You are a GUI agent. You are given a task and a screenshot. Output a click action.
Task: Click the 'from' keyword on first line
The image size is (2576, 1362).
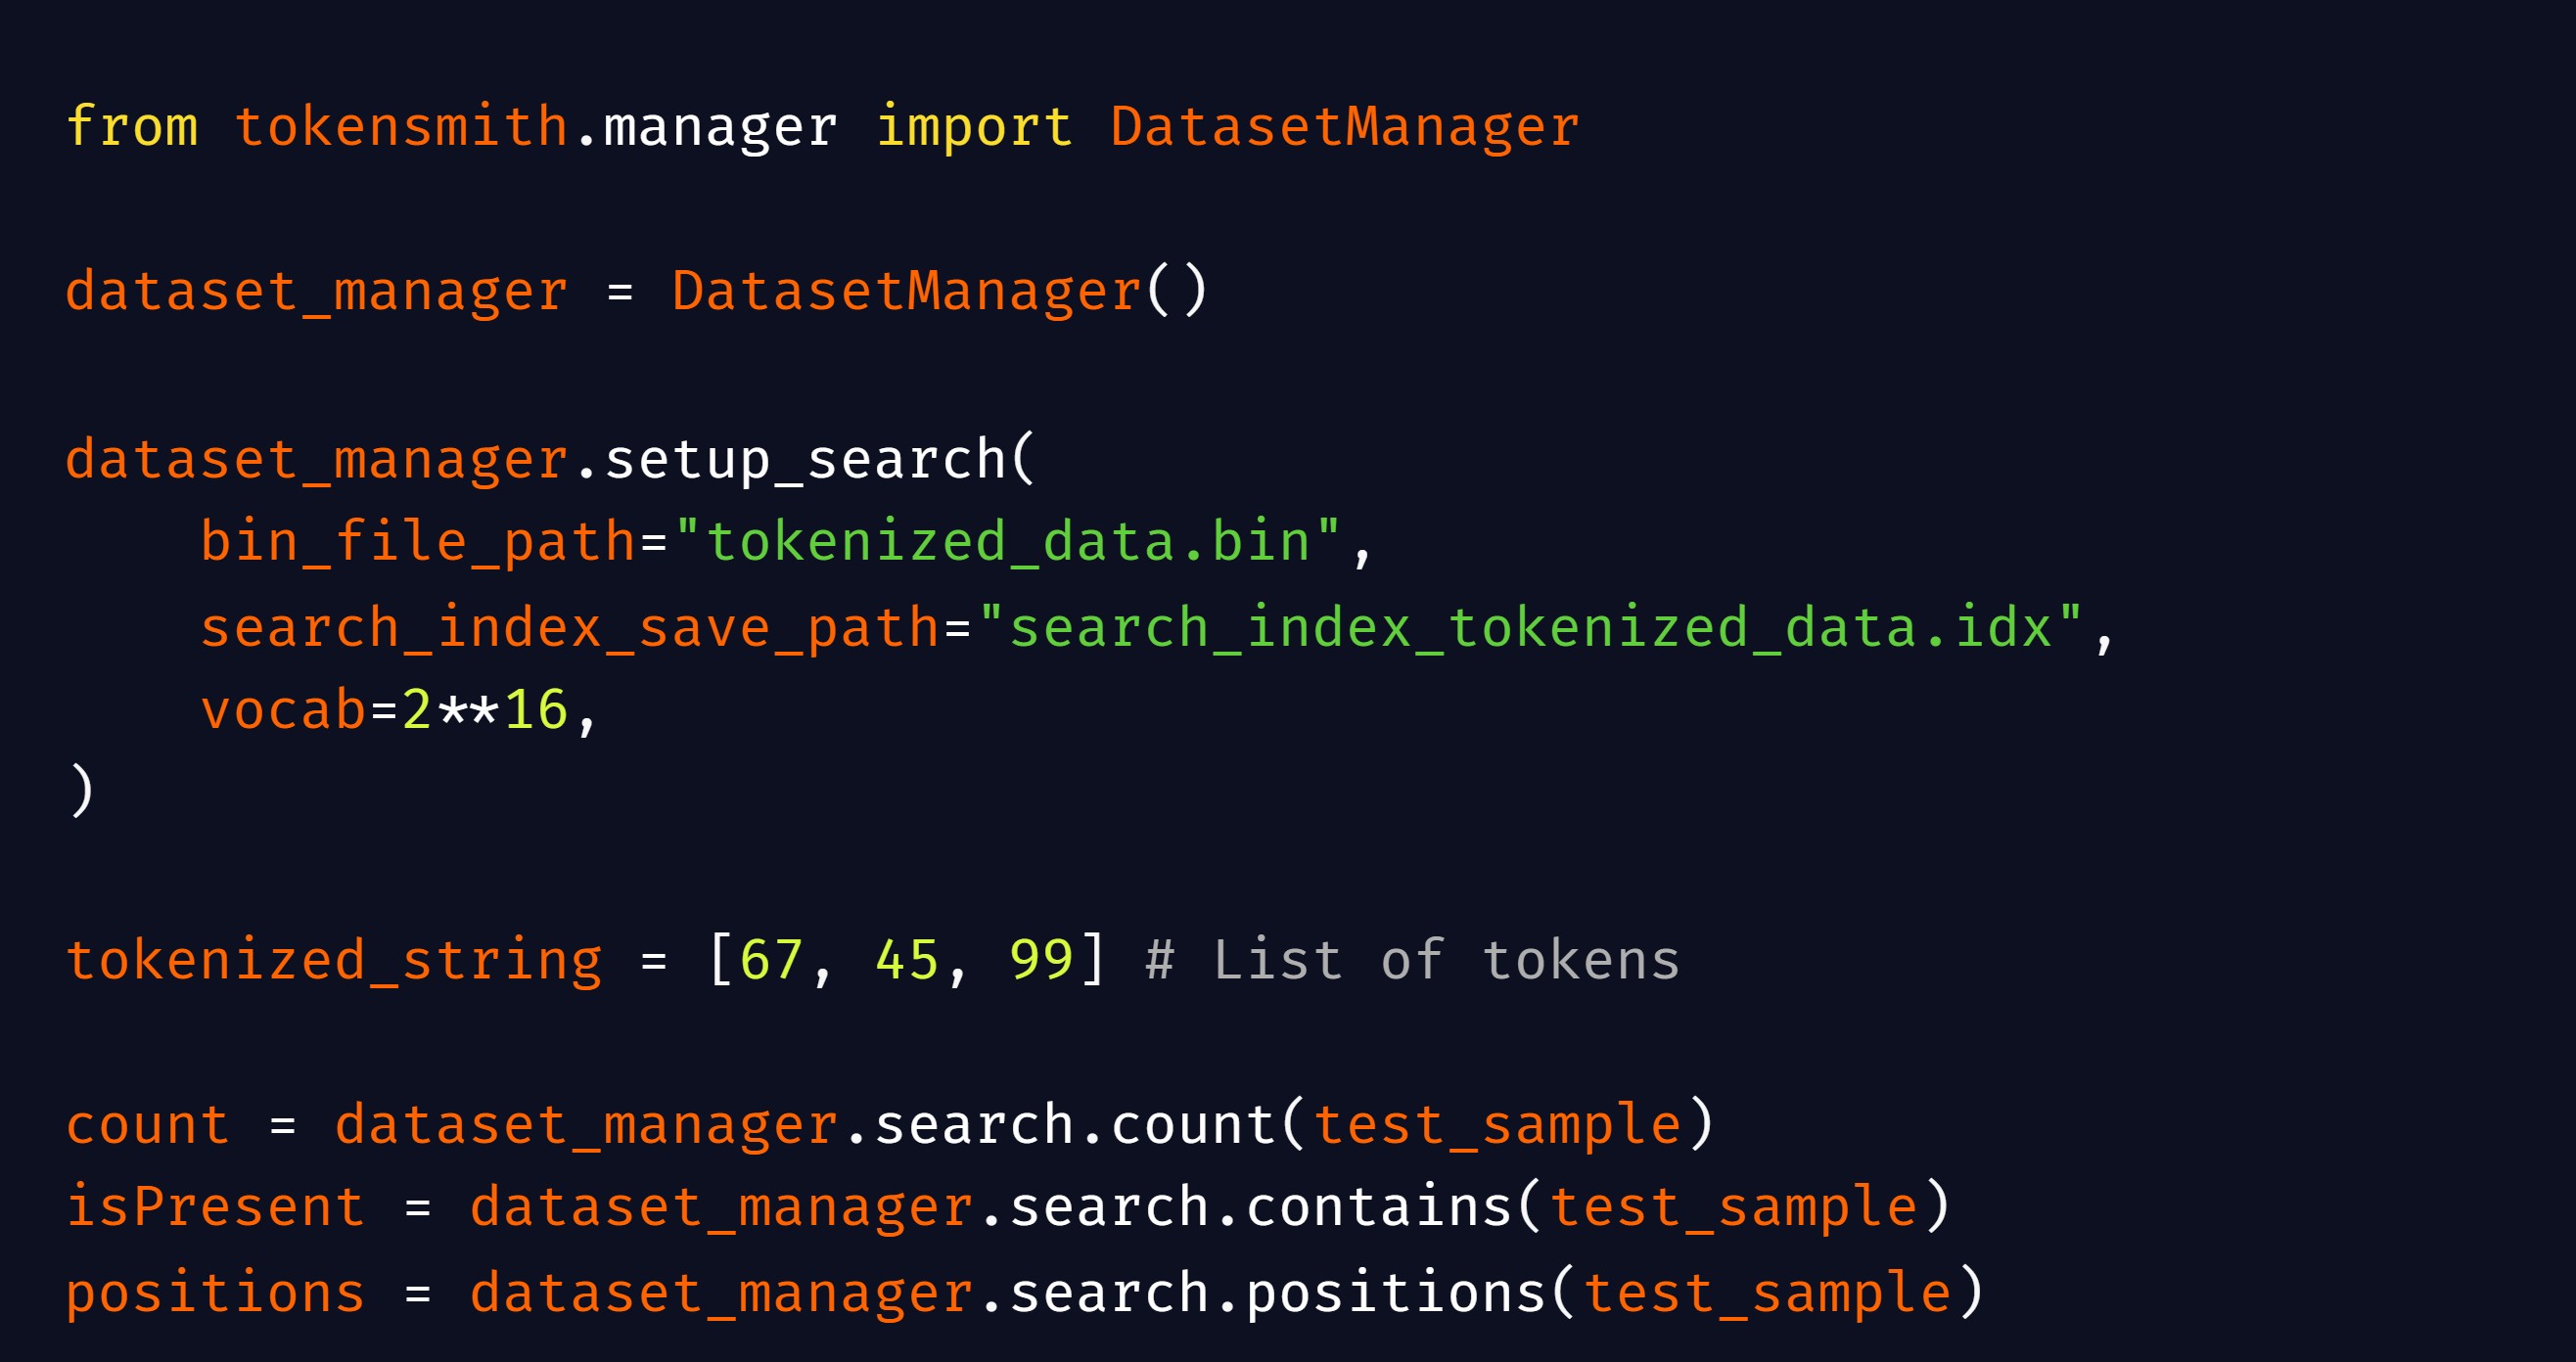point(132,127)
